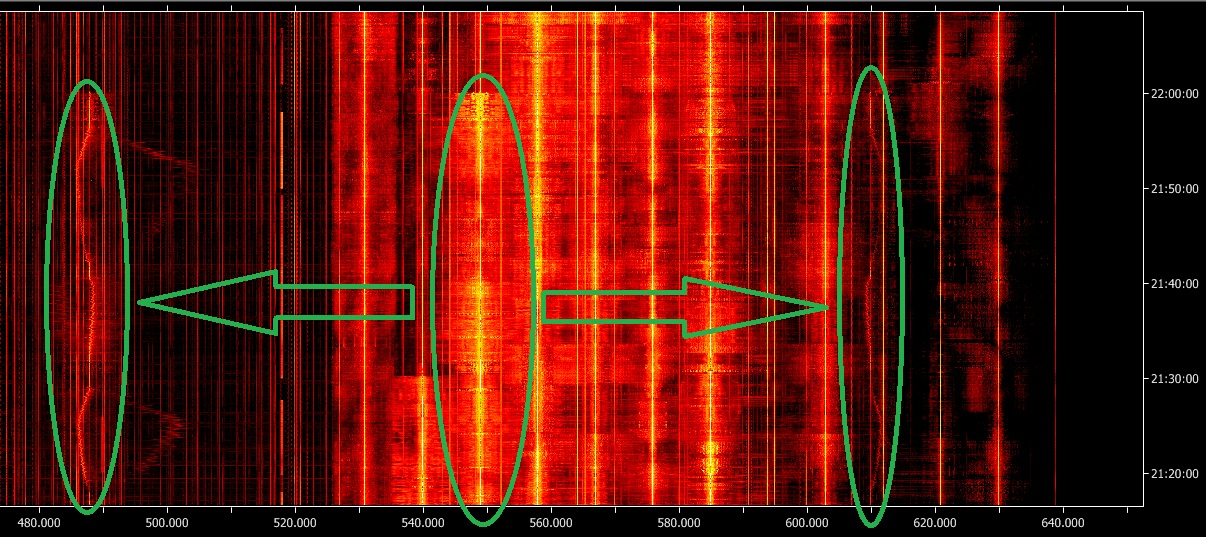1206x537 pixels.
Task: Click the 620.000 frequency axis label
Action: coord(934,522)
